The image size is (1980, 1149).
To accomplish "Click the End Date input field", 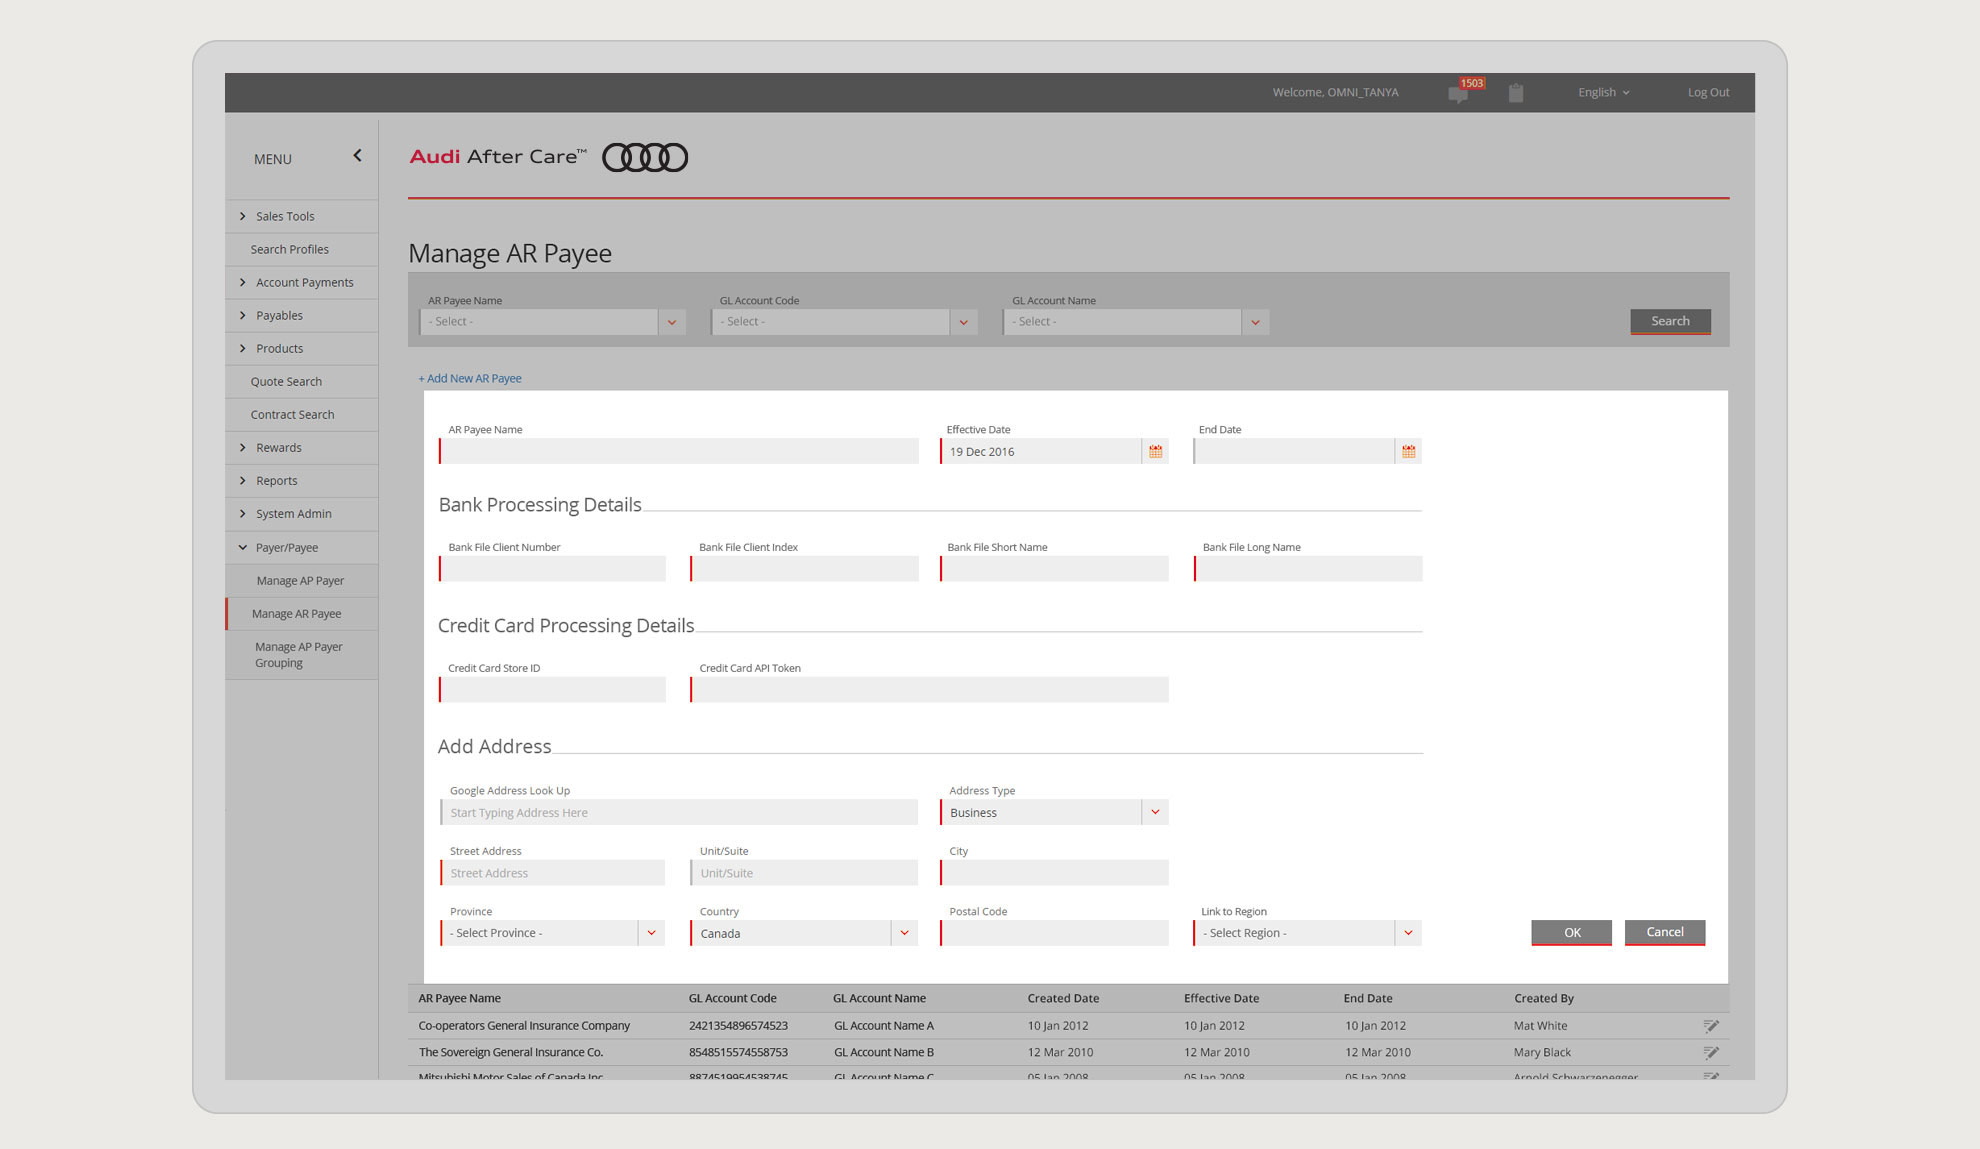I will point(1293,452).
